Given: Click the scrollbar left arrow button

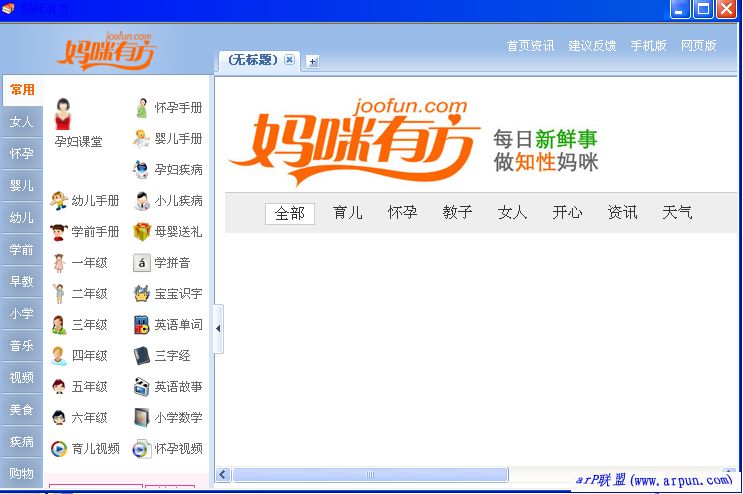Looking at the screenshot, I should [x=223, y=475].
